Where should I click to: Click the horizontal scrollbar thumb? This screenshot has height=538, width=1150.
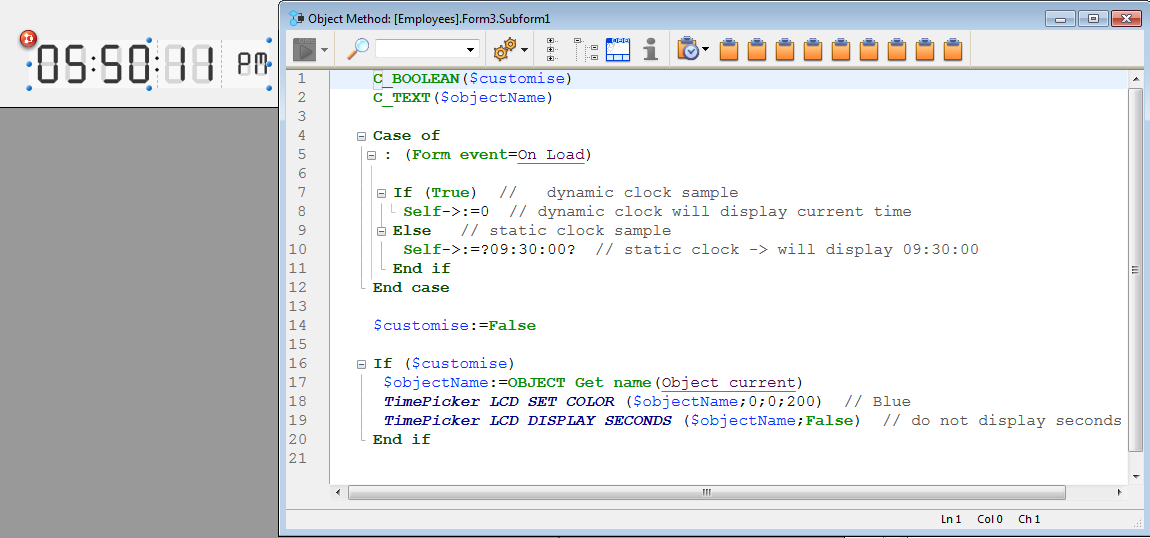click(706, 492)
